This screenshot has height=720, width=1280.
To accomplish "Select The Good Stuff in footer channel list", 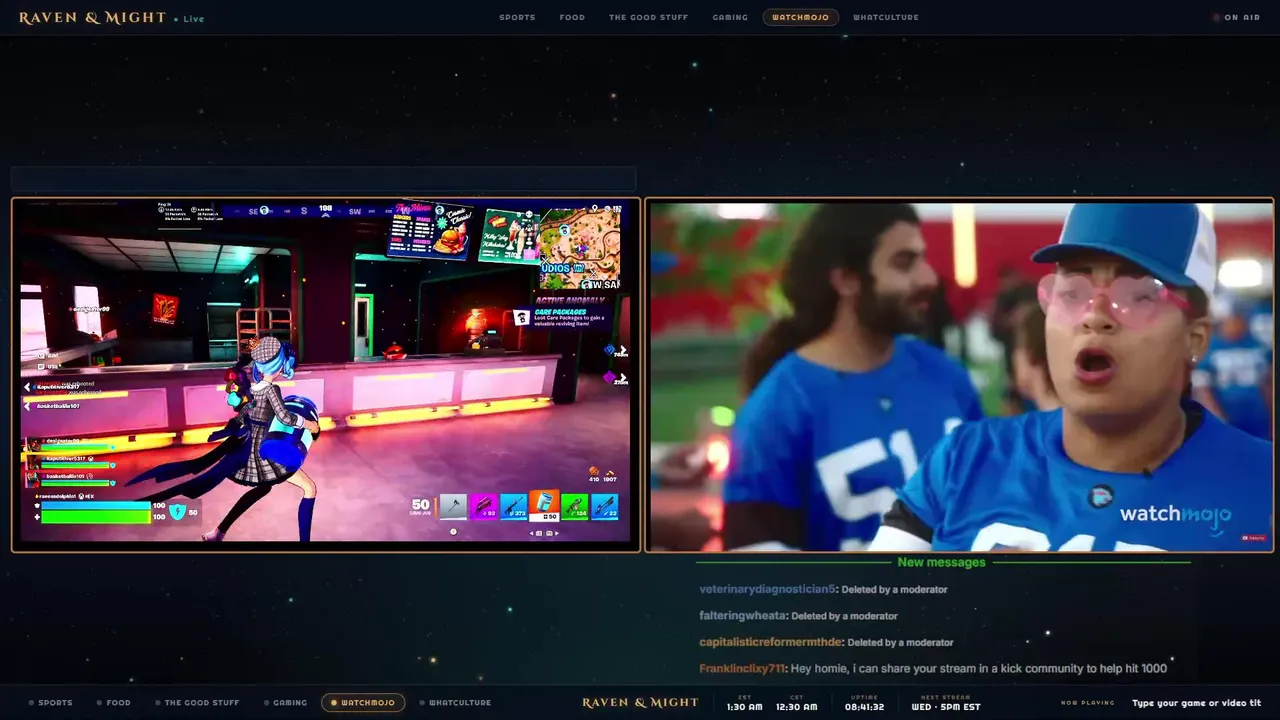I will click(x=197, y=703).
